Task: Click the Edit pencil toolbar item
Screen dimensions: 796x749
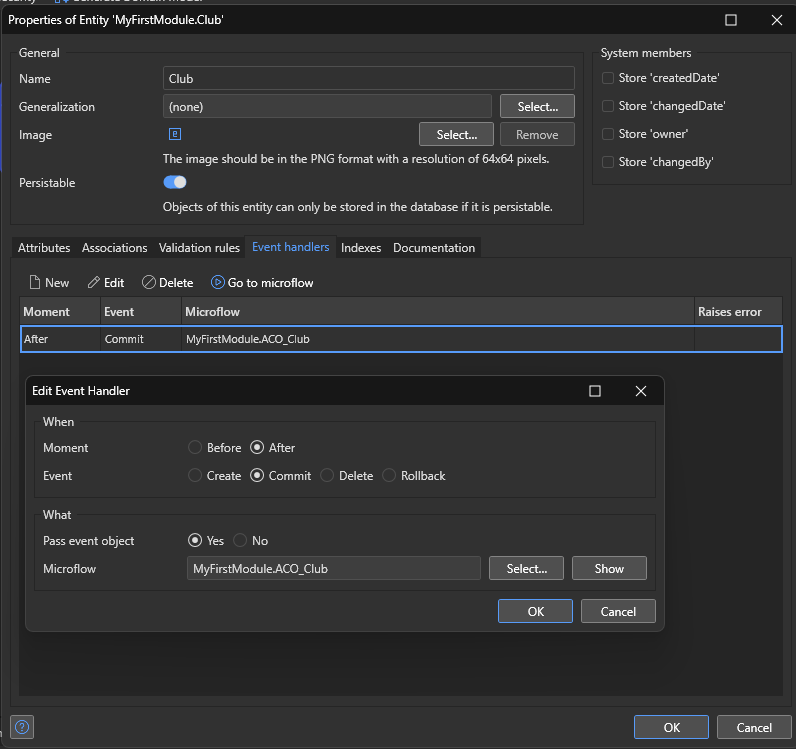Action: (x=106, y=282)
